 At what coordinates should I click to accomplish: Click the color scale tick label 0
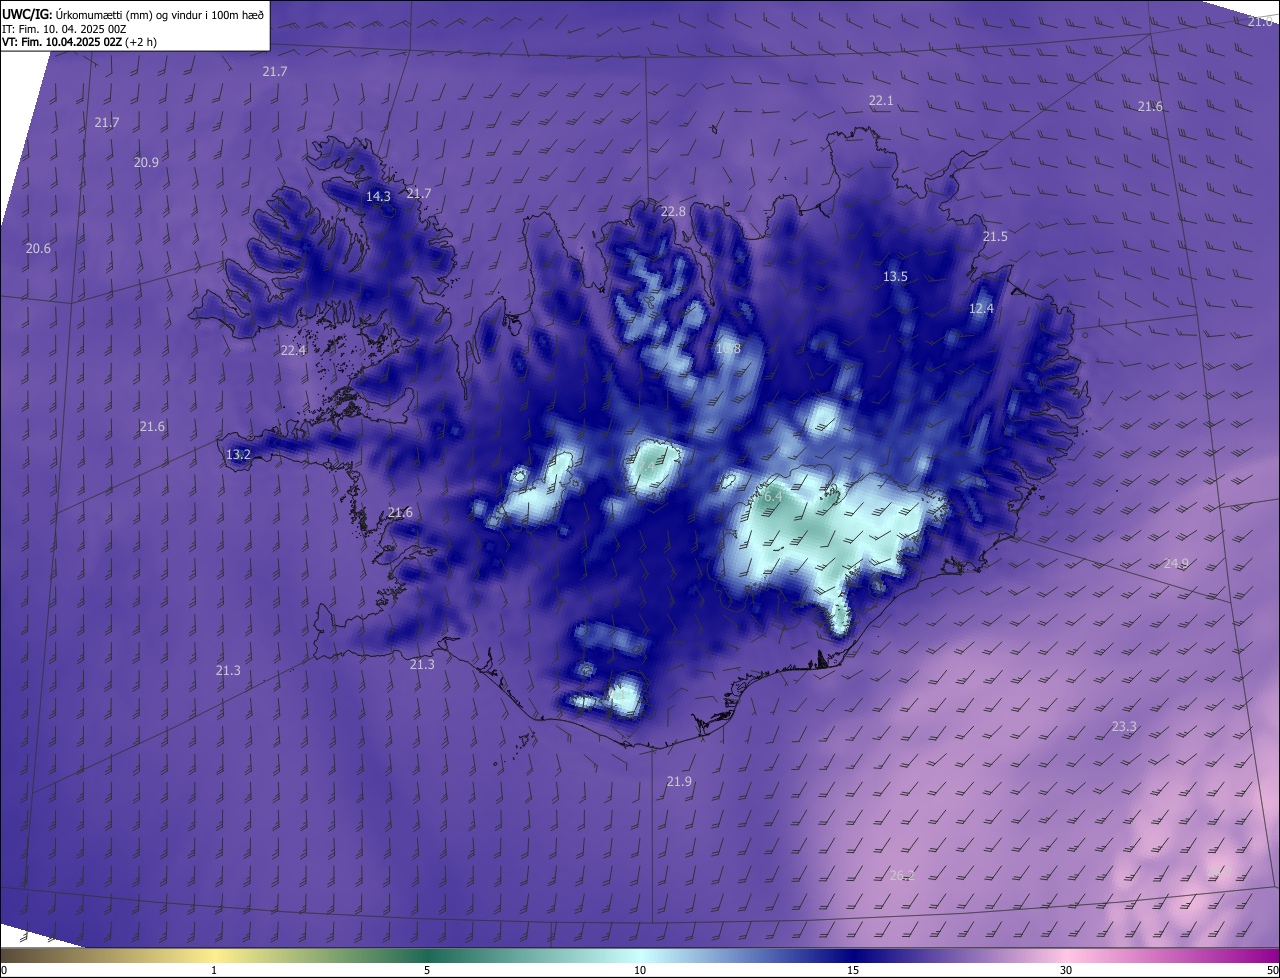[4, 970]
